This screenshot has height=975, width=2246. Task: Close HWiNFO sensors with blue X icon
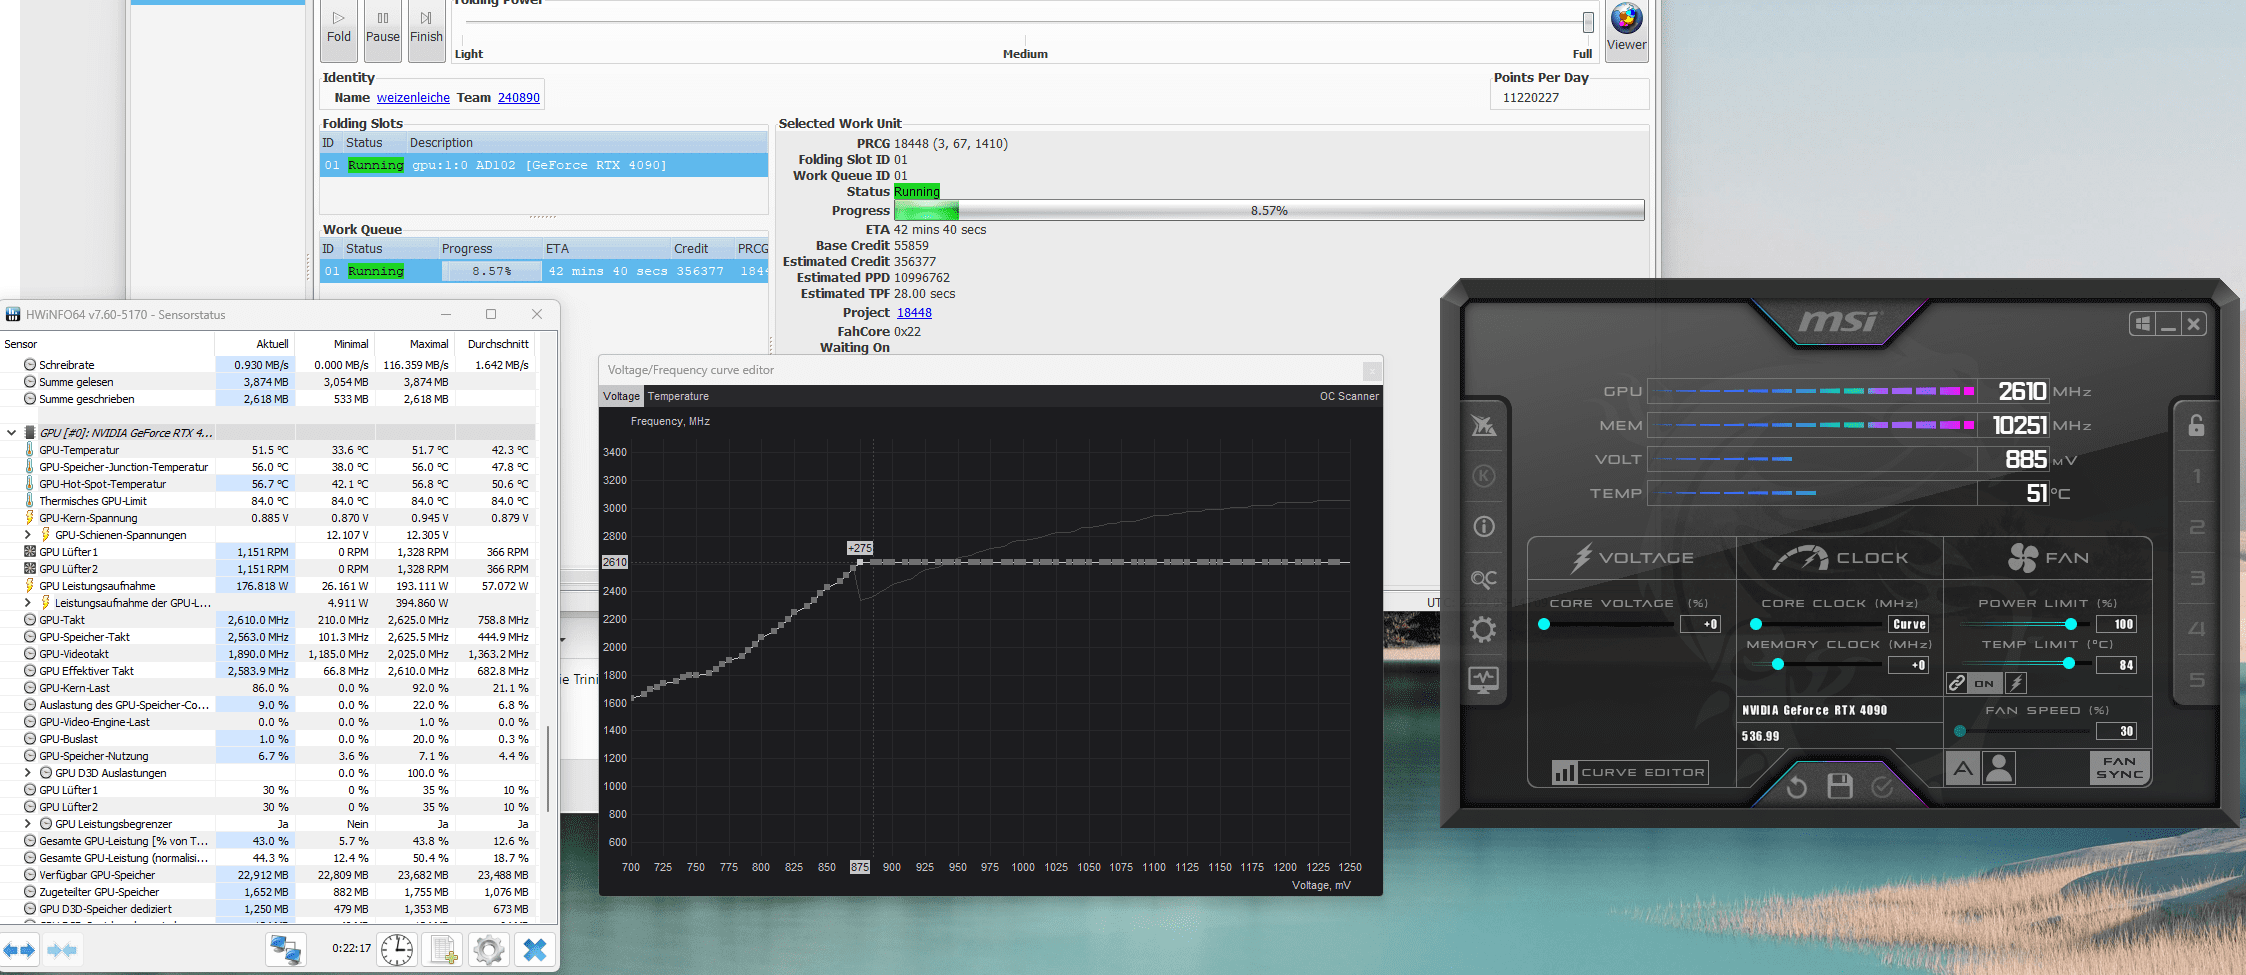[x=535, y=949]
